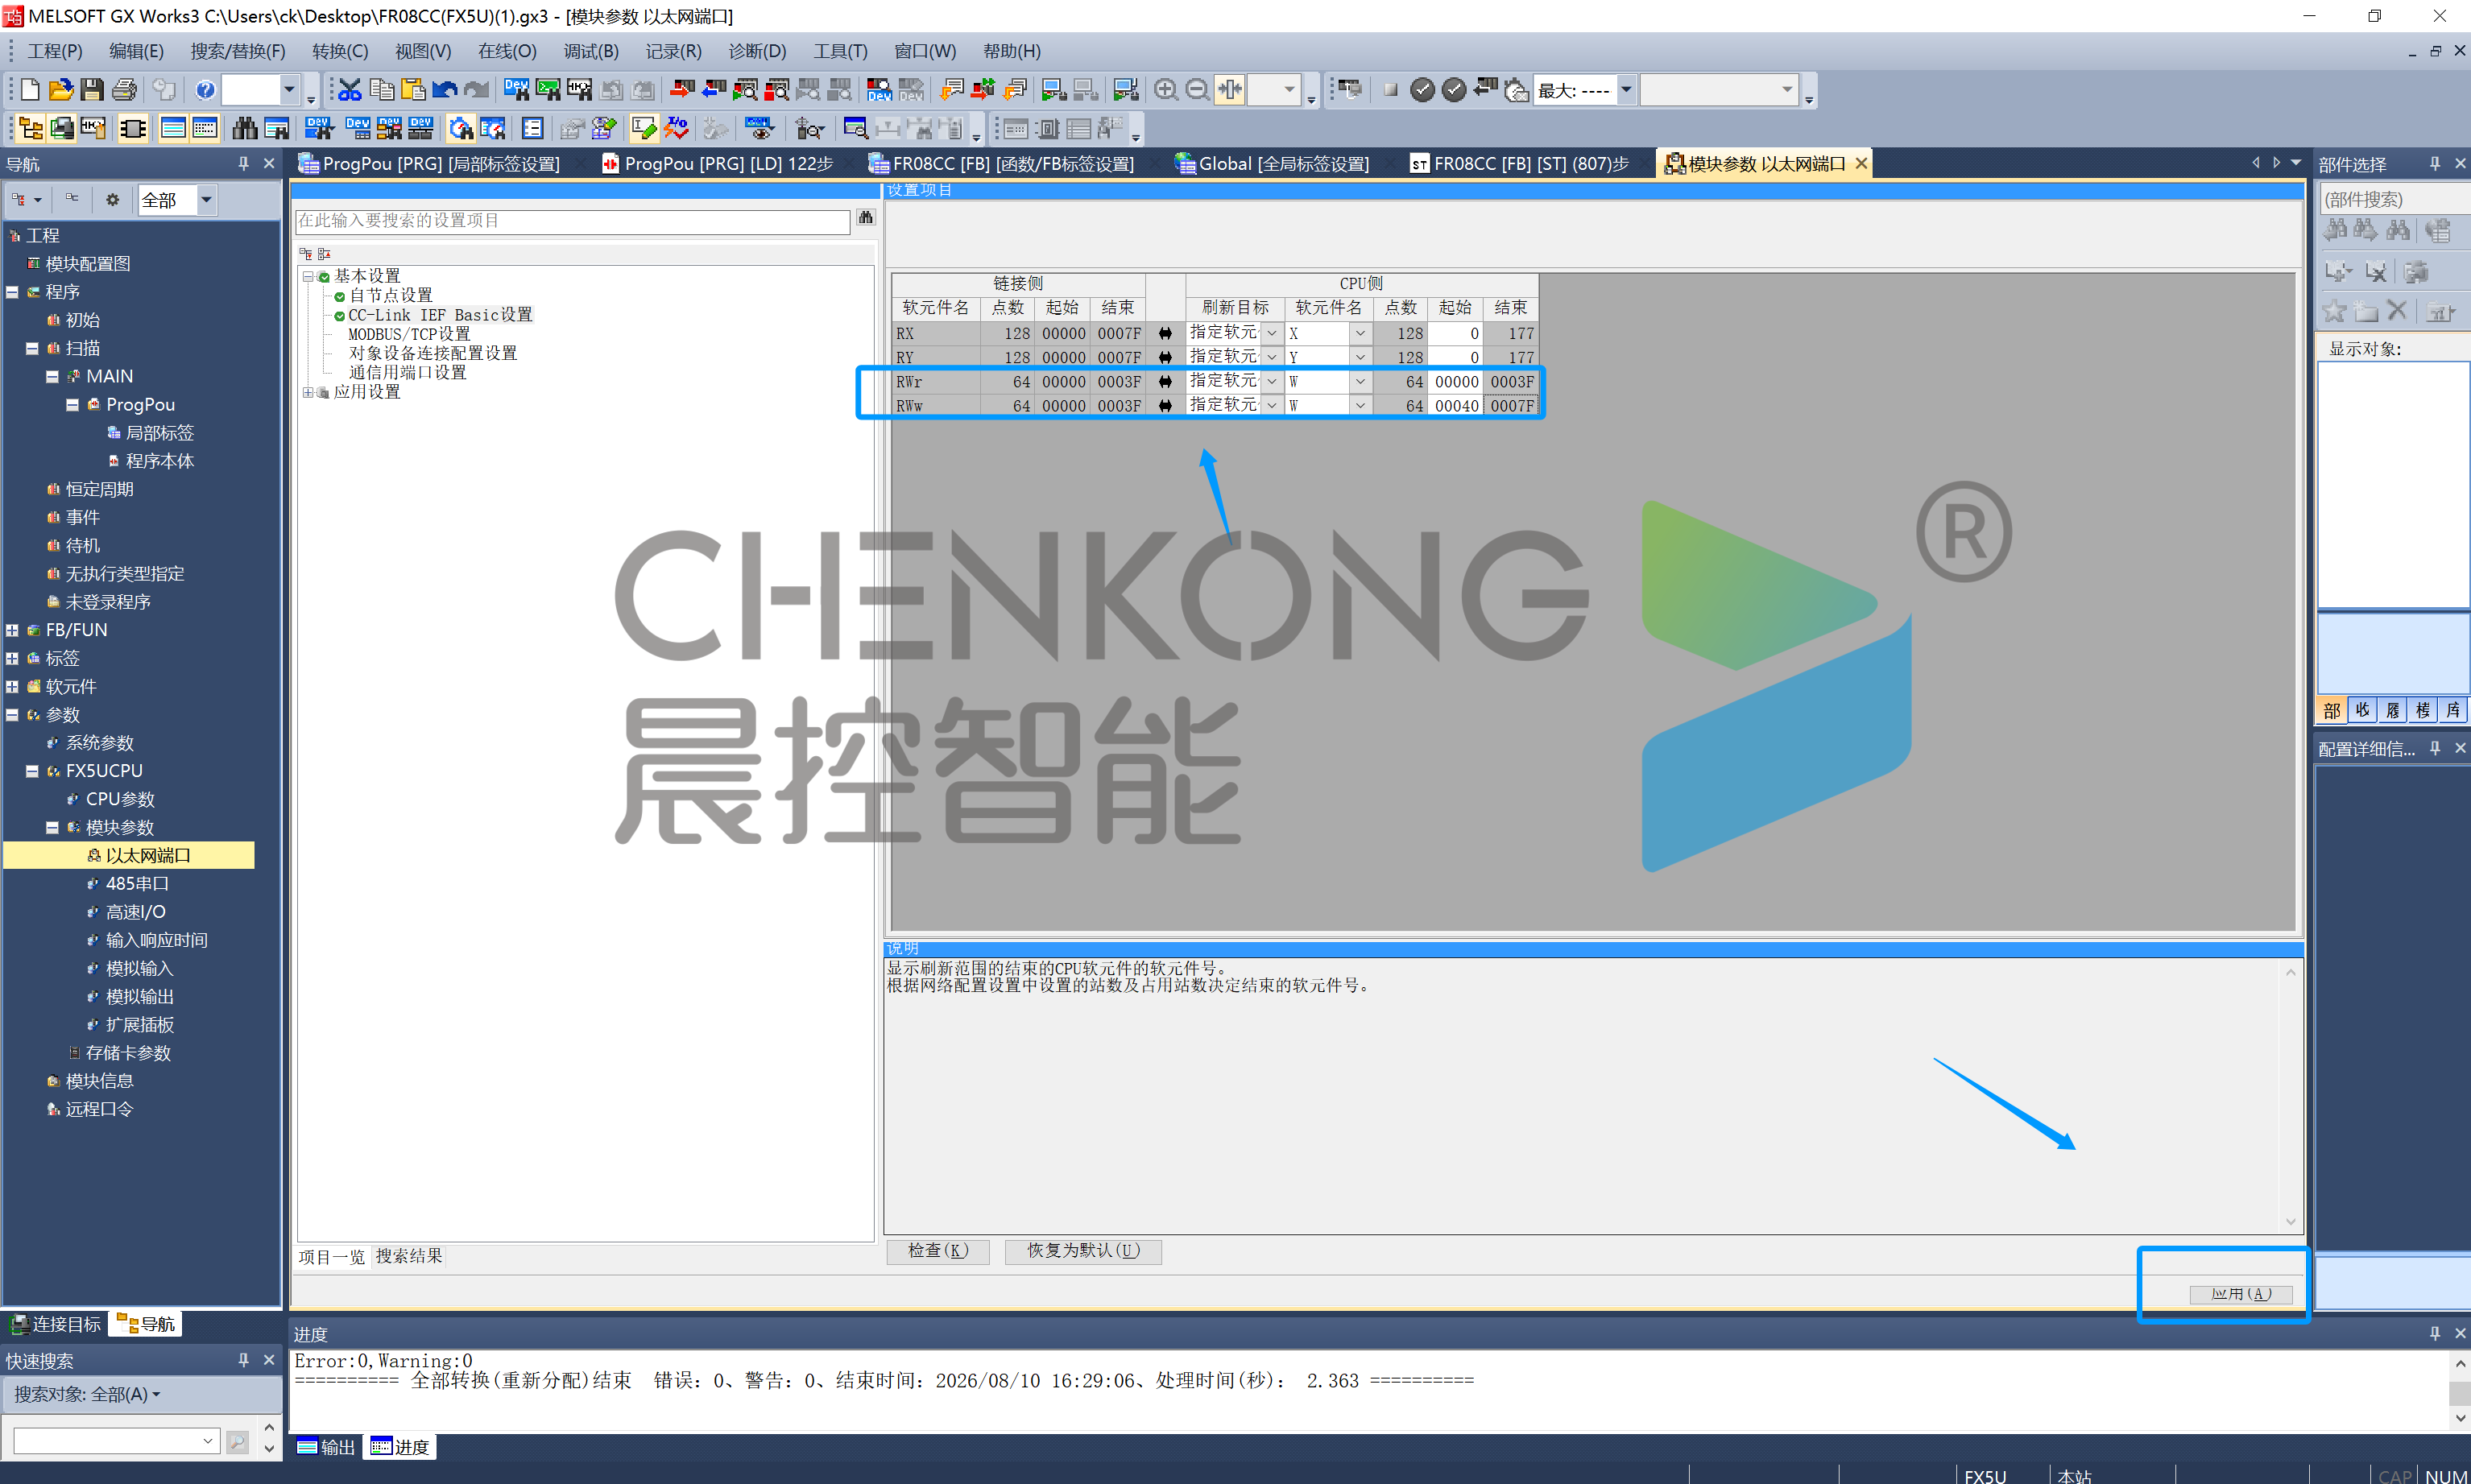Select MODBUS/TCP设置 in settings tree
The width and height of the screenshot is (2471, 1484).
pos(409,334)
